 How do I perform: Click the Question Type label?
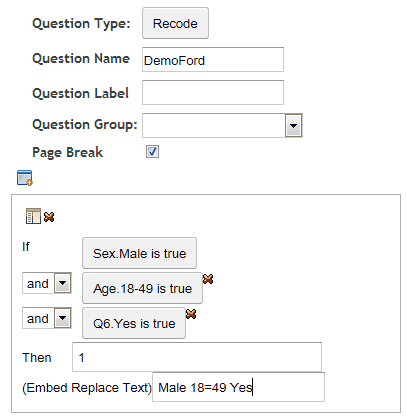coord(81,24)
